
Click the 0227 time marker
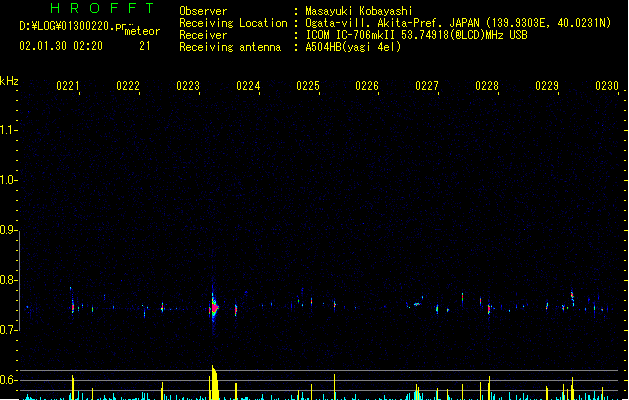(427, 86)
